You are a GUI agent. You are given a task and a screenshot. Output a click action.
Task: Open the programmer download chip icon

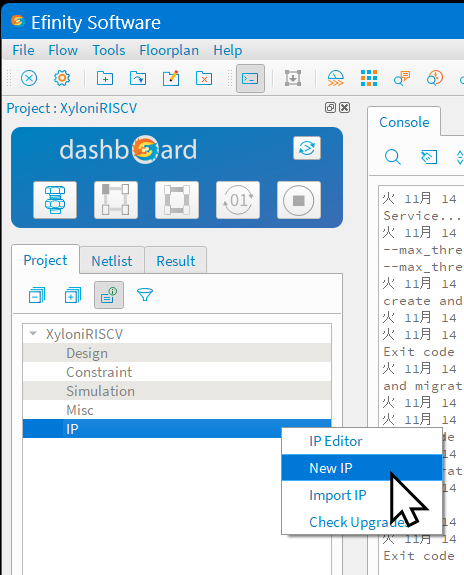tap(293, 78)
